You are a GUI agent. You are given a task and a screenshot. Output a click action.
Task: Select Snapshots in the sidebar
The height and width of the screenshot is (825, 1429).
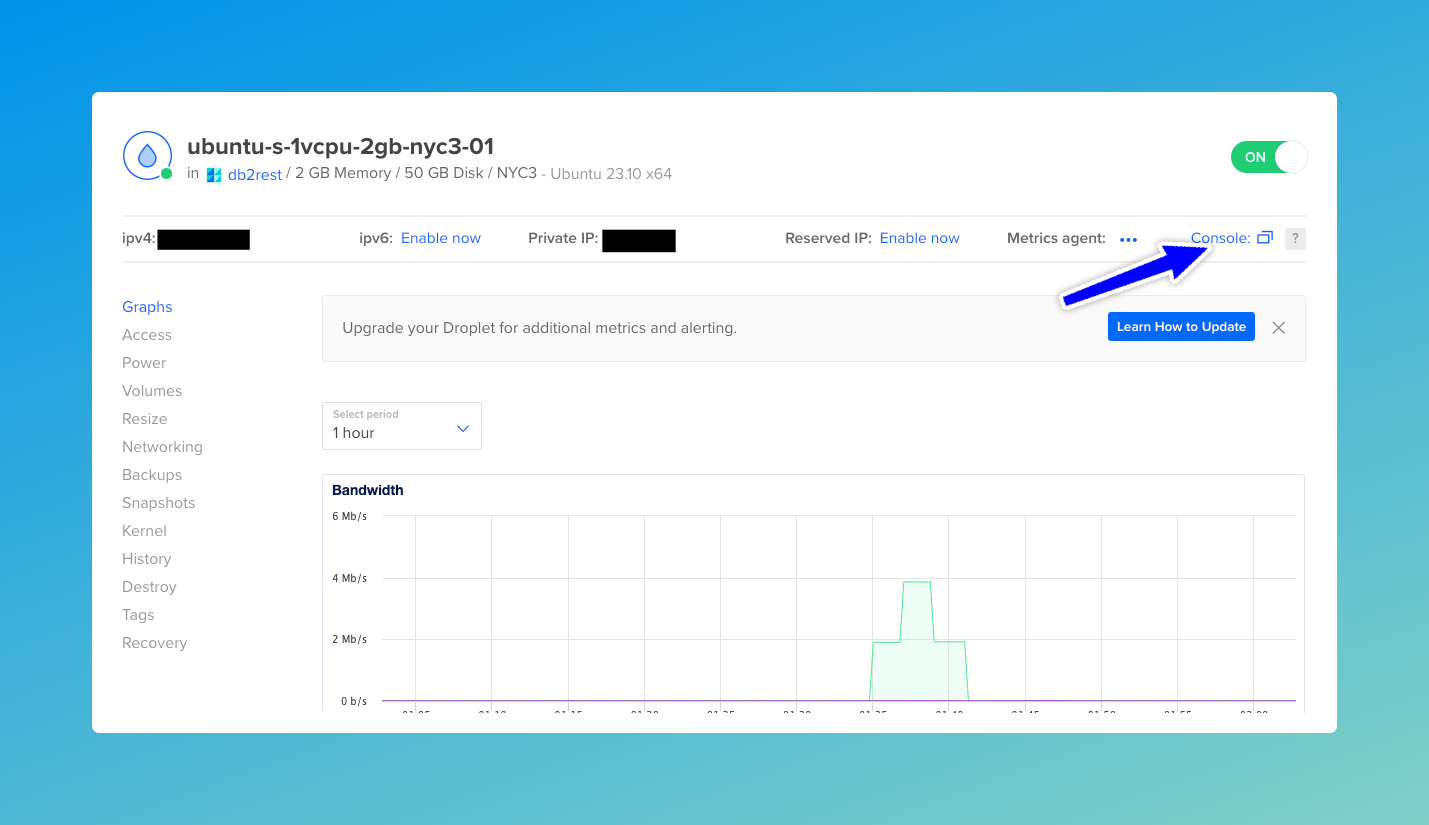158,503
